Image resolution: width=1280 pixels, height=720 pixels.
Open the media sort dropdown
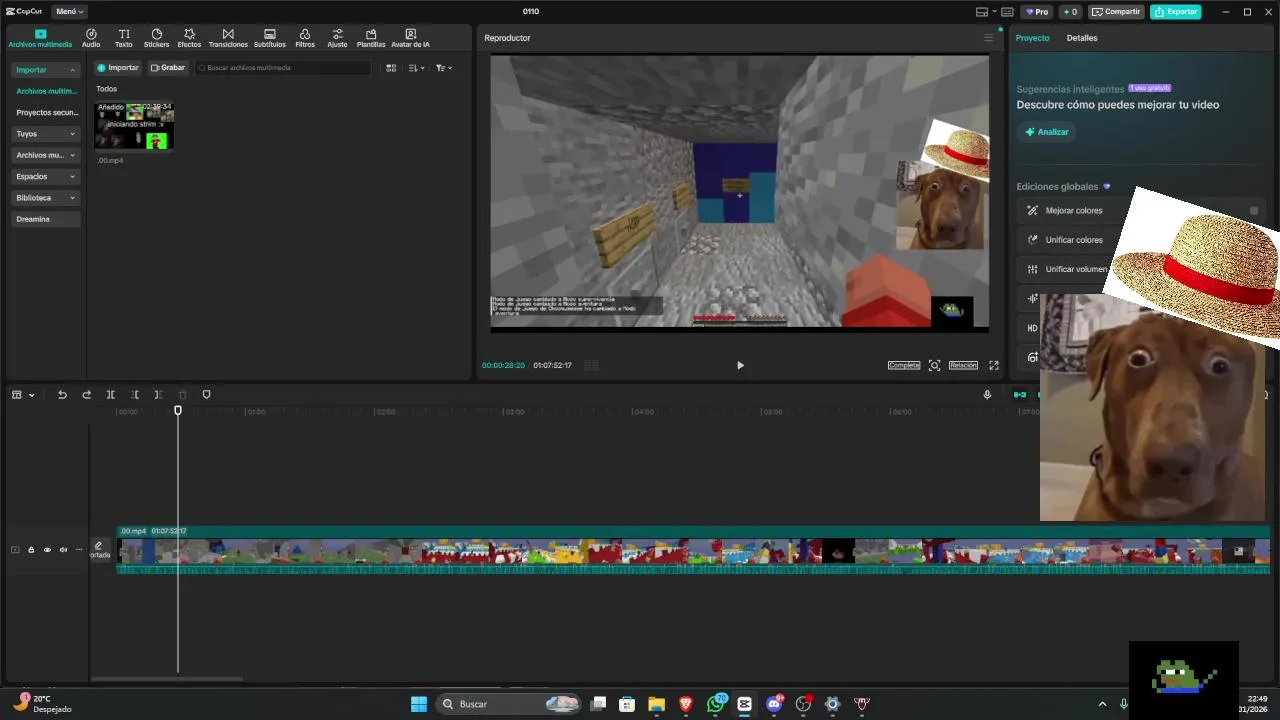[417, 68]
